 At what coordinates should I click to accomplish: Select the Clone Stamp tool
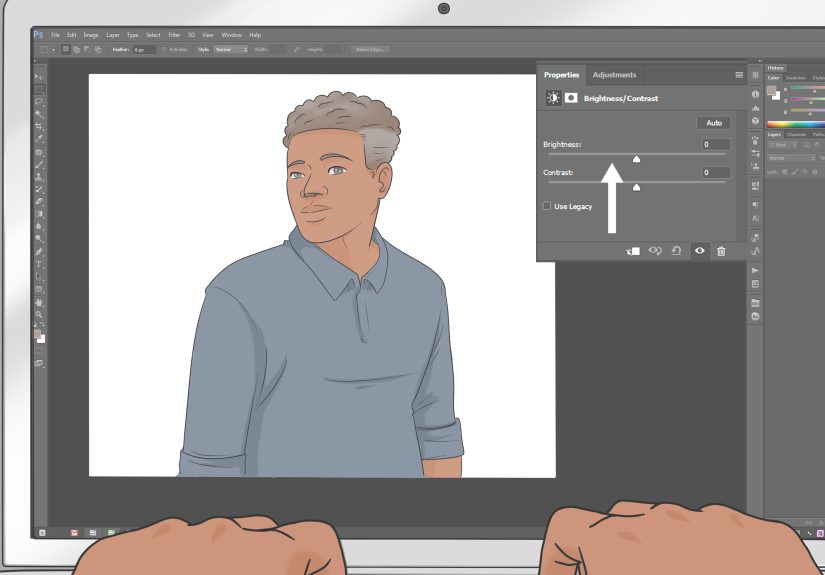coord(39,177)
